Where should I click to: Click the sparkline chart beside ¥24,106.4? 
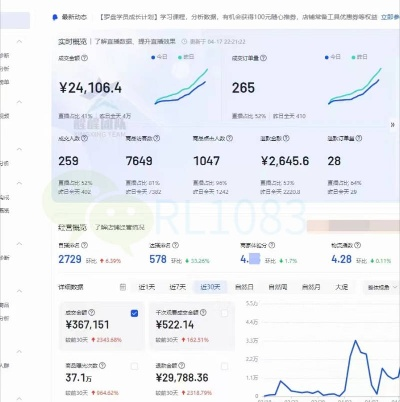pyautogui.click(x=181, y=86)
